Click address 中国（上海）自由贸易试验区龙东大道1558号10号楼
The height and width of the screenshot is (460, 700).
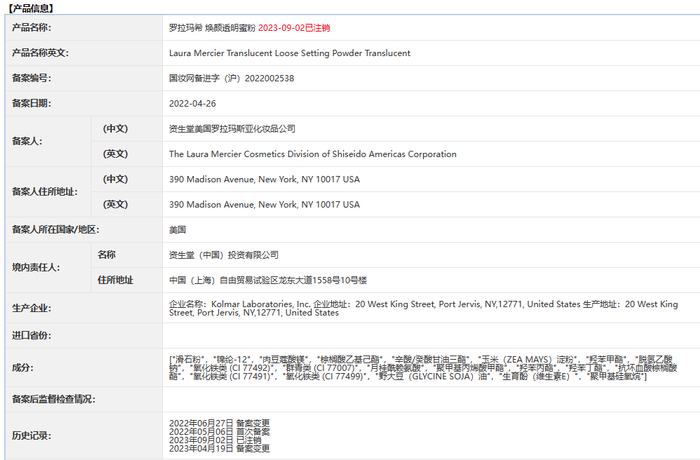268,280
